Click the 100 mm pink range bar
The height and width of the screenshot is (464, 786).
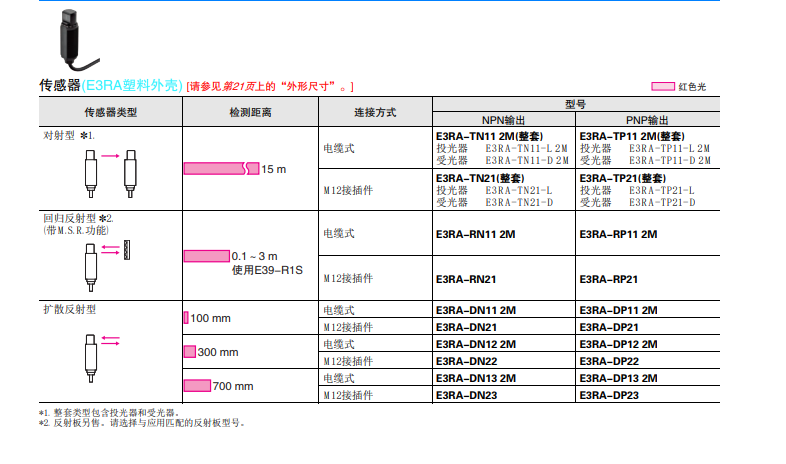(x=186, y=318)
